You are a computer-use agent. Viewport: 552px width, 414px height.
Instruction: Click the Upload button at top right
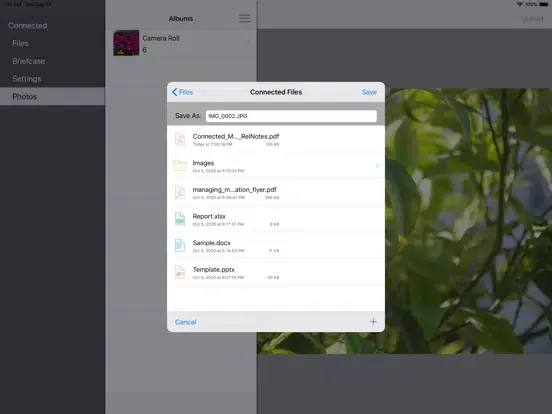point(532,18)
